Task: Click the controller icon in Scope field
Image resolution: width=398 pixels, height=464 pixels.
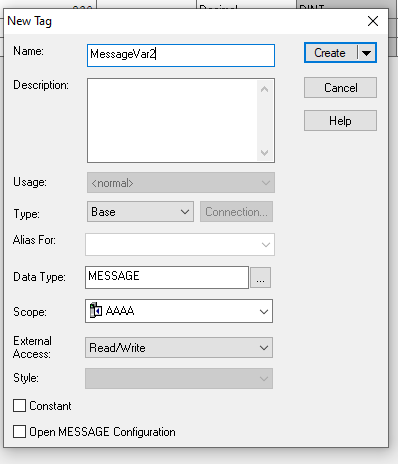Action: pyautogui.click(x=96, y=310)
